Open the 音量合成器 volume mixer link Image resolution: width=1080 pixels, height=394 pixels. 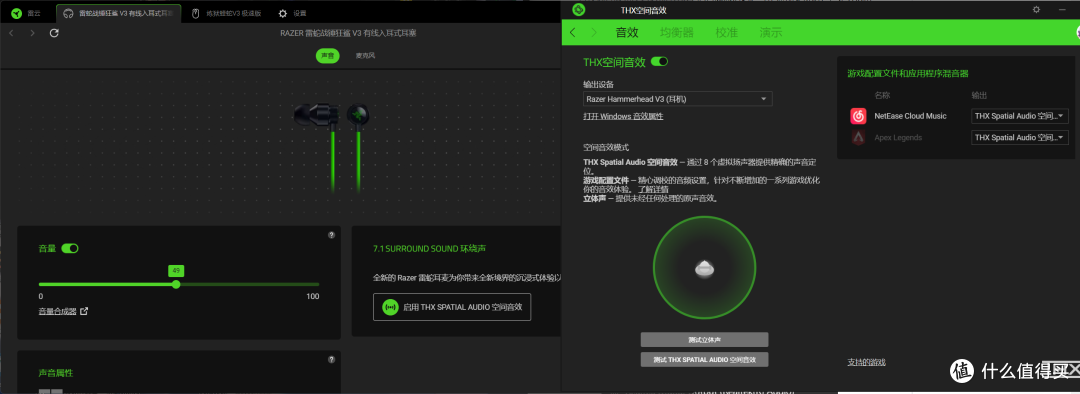click(57, 311)
